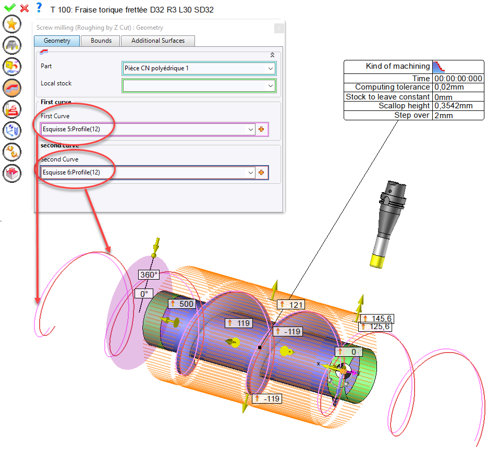The image size is (499, 451).
Task: Expand the Second Curve dropdown arrow
Action: 251,172
